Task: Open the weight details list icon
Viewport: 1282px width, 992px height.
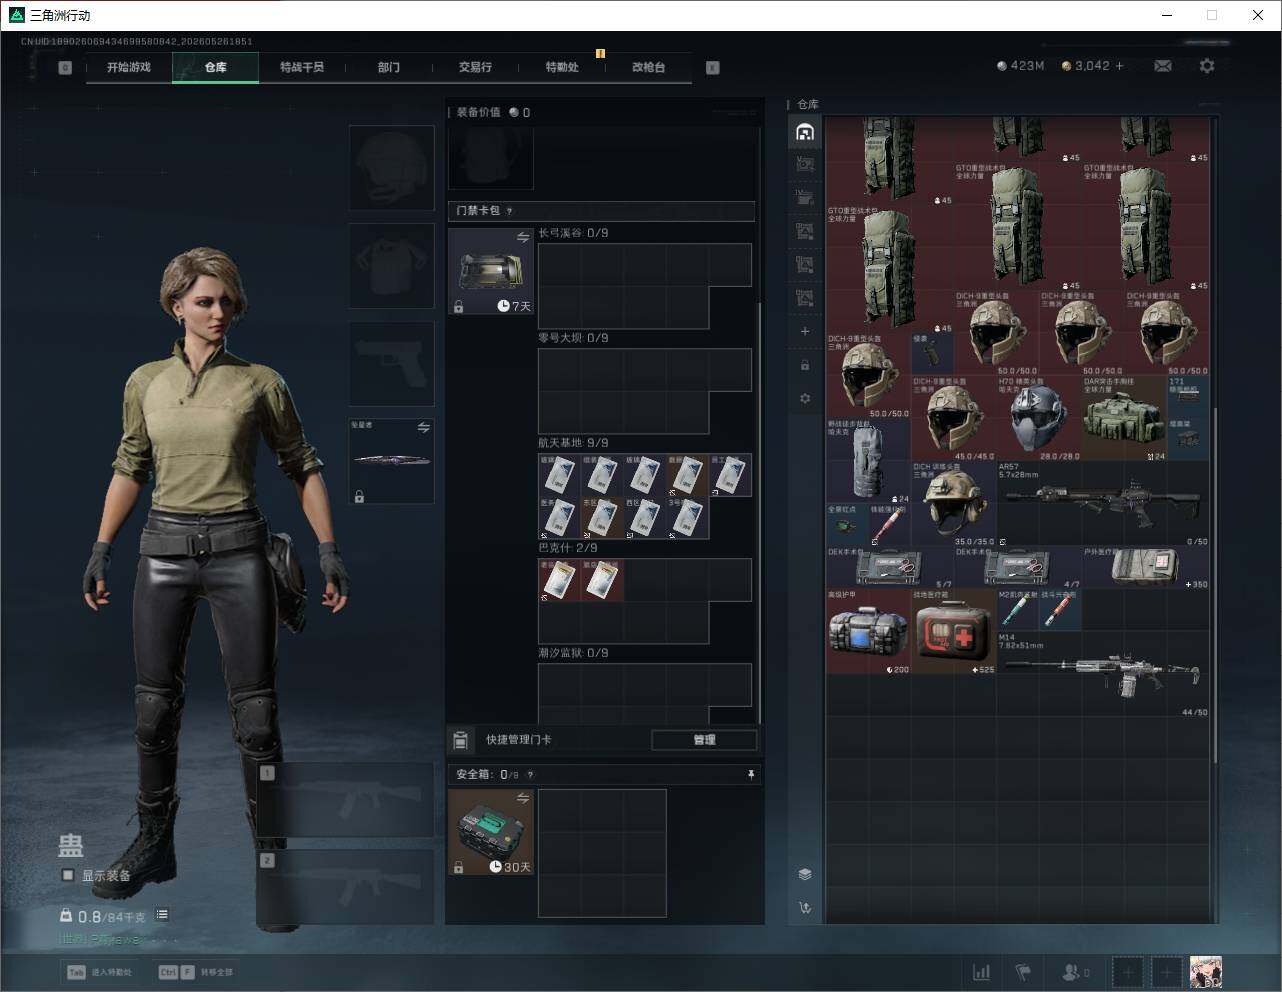Action: pos(162,915)
